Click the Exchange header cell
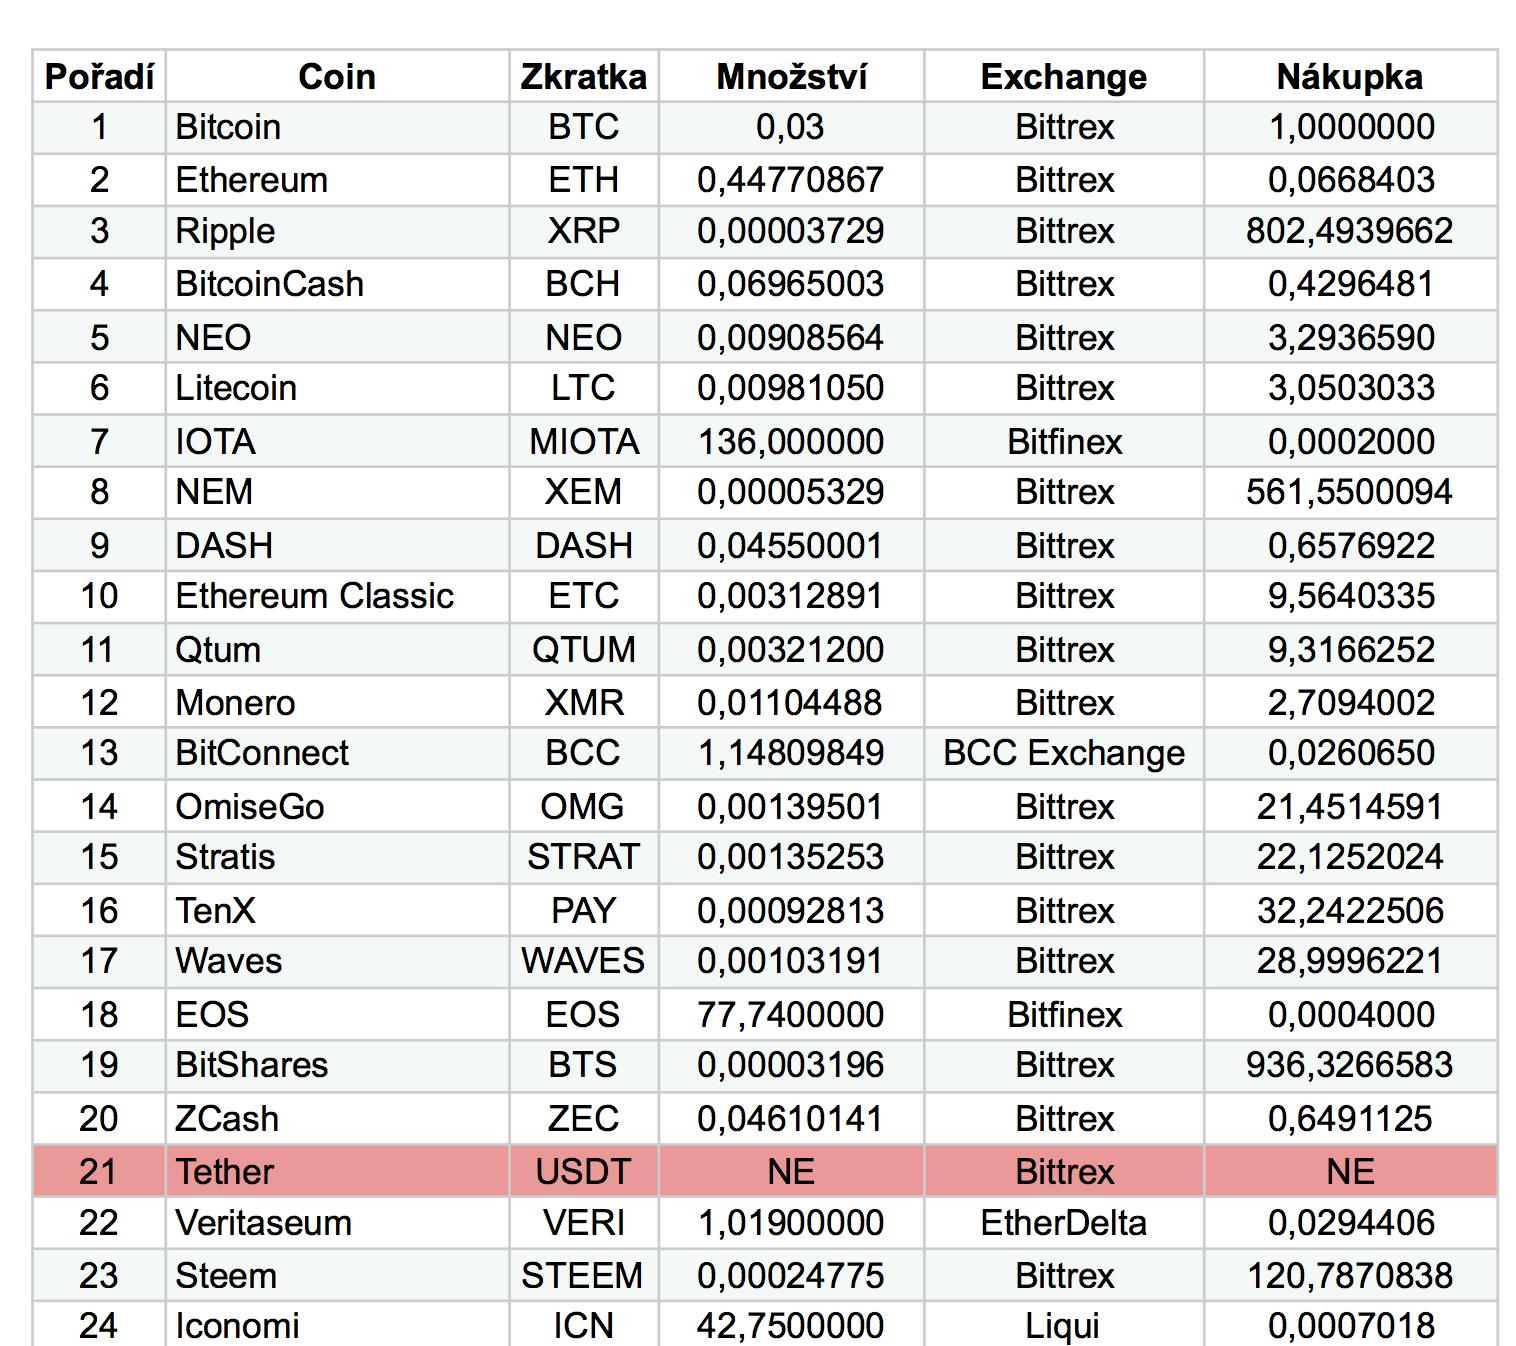This screenshot has width=1516, height=1346. pyautogui.click(x=1064, y=77)
